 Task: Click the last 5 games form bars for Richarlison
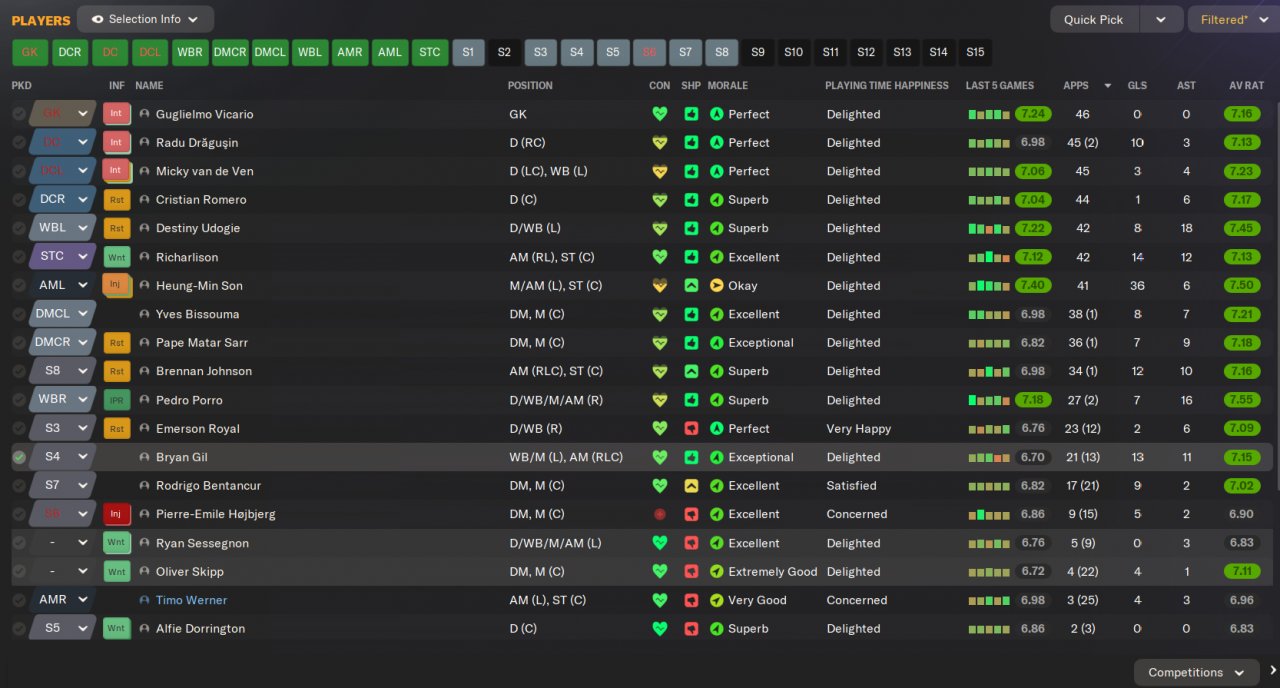[989, 257]
